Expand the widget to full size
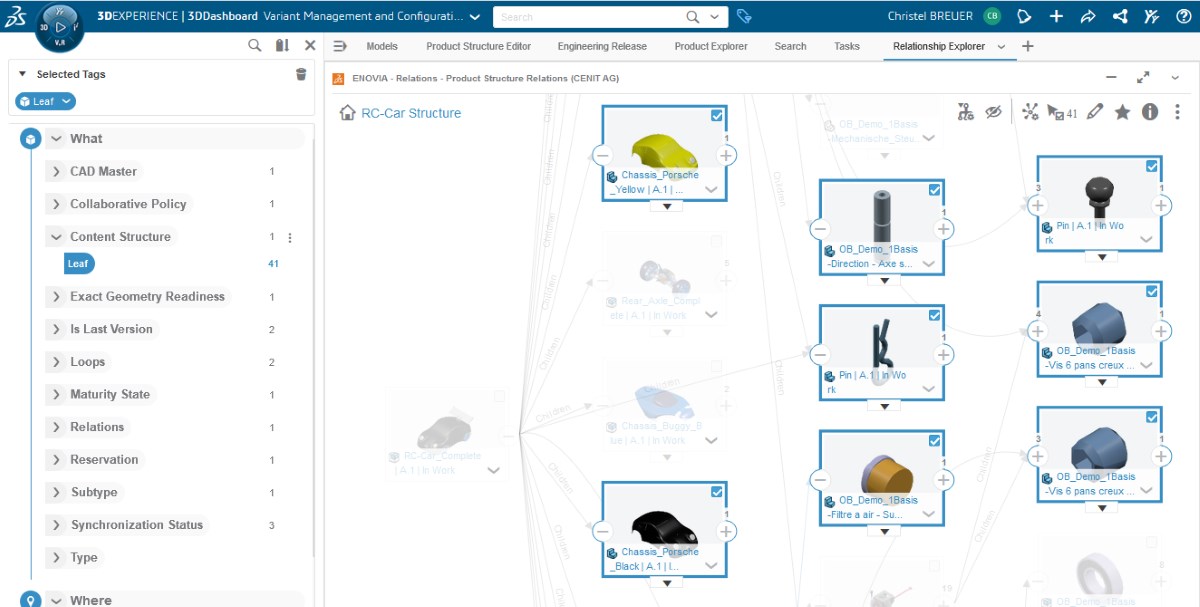The width and height of the screenshot is (1200, 607). coord(1143,78)
